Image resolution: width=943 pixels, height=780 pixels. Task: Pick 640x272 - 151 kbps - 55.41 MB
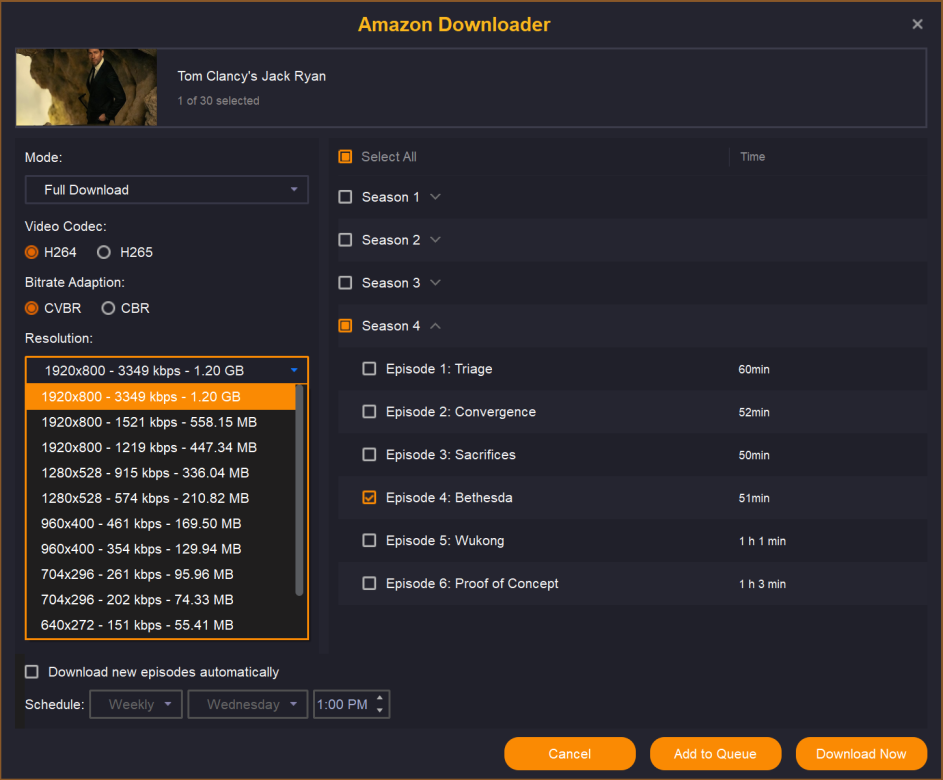(161, 625)
